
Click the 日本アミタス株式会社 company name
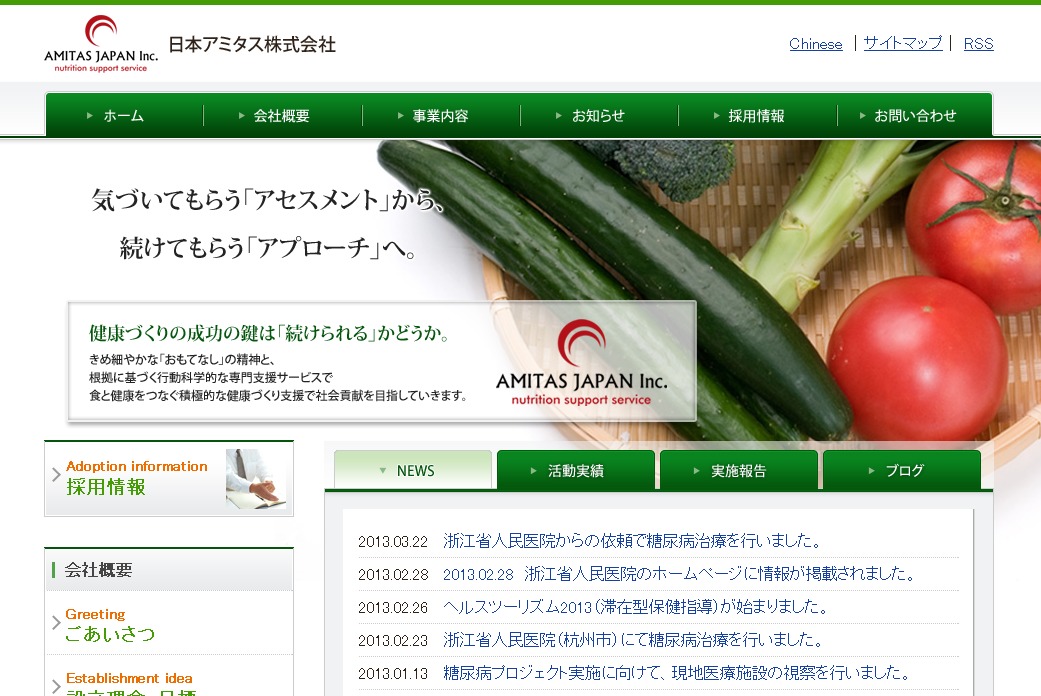pos(252,44)
